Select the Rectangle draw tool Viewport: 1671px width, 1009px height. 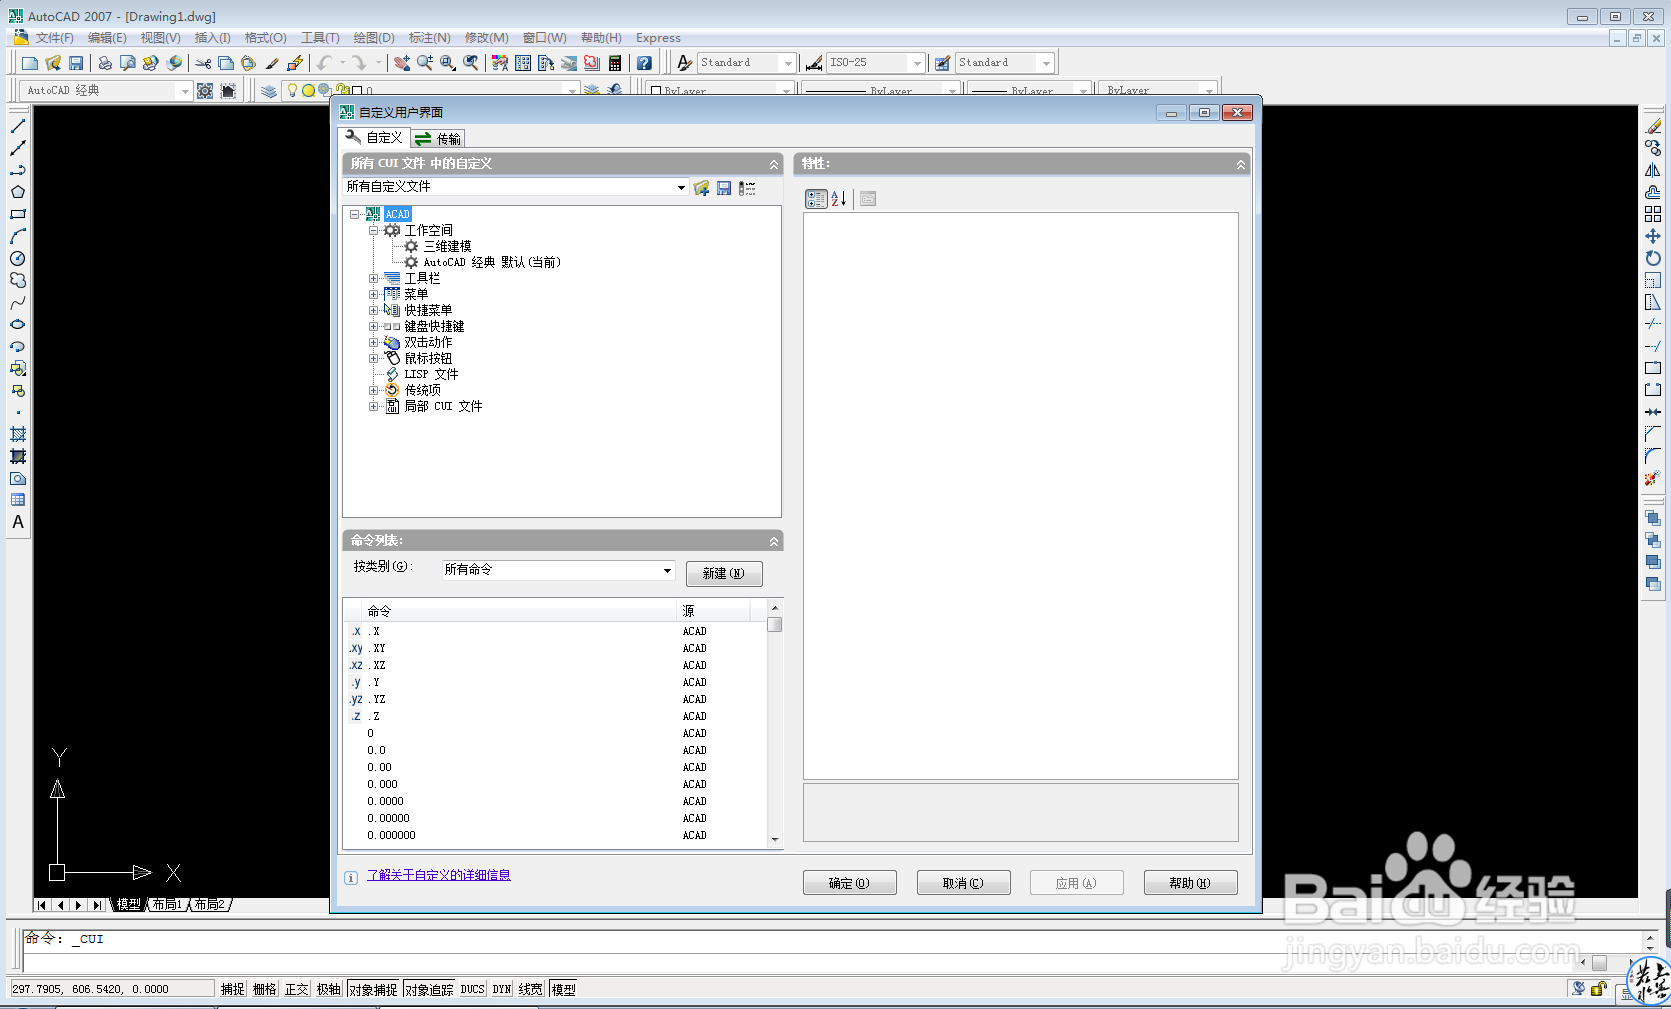click(18, 214)
